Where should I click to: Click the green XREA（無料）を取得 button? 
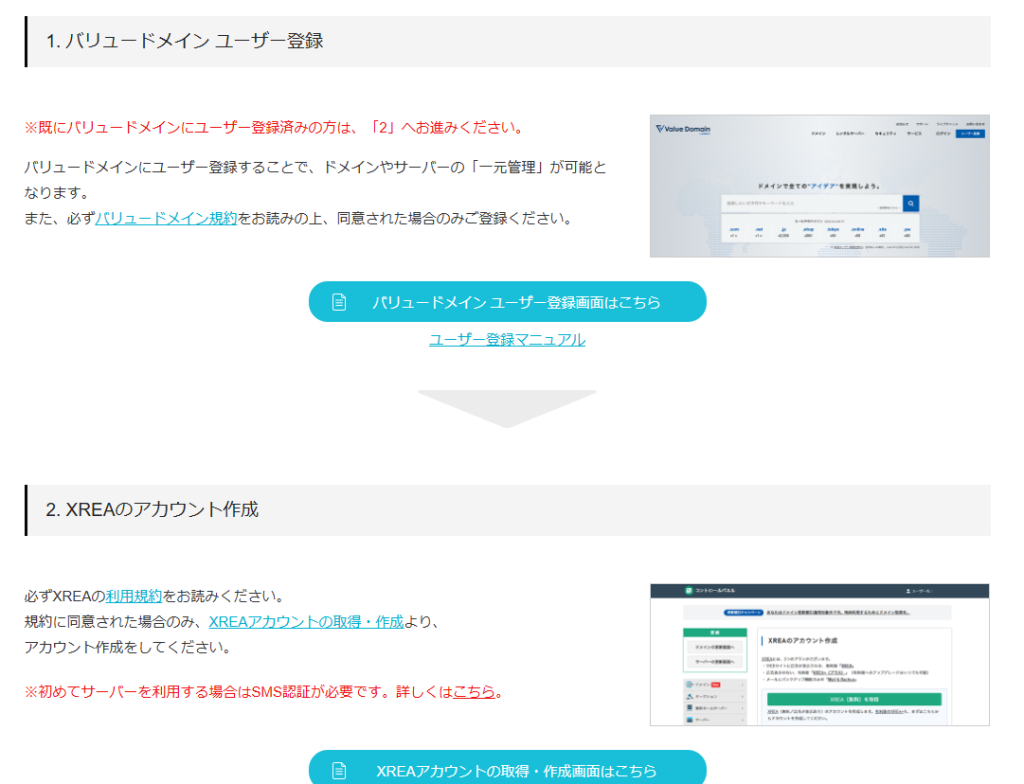[853, 699]
